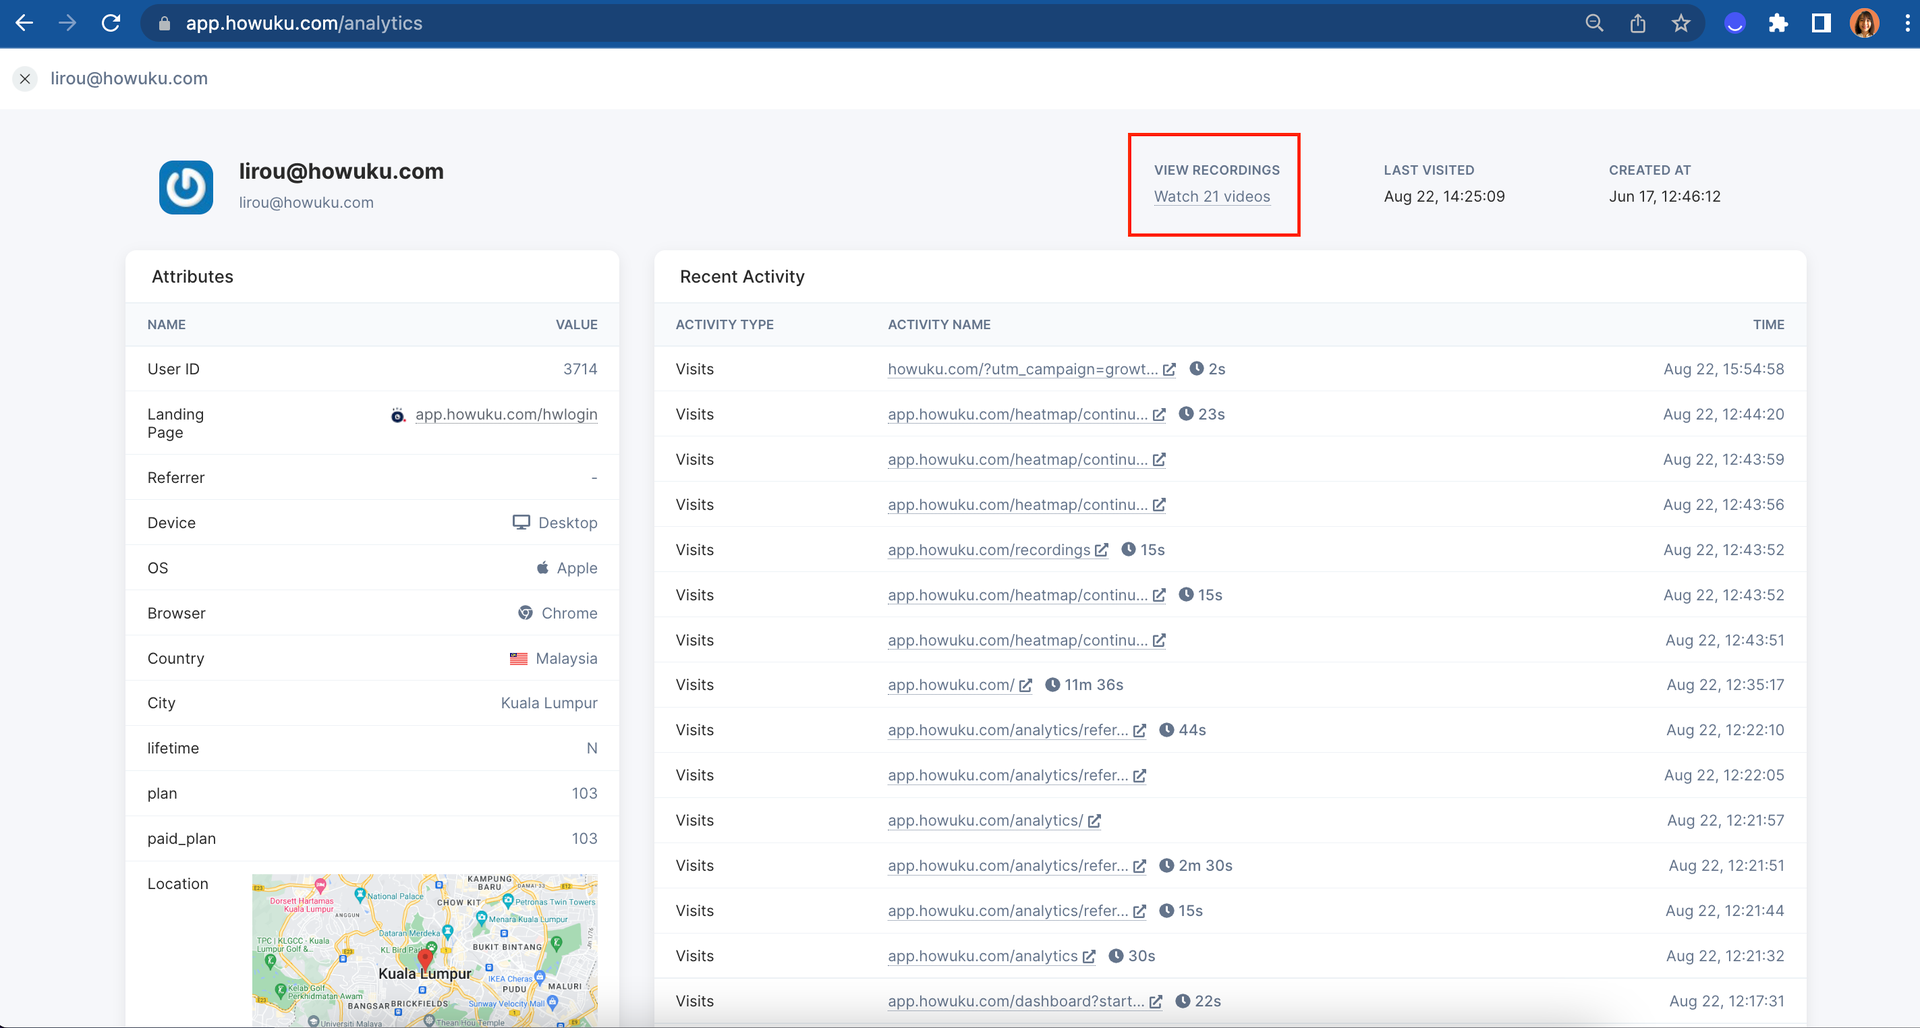Select the Last Visited time Aug 22, 14:25:09

pos(1444,196)
